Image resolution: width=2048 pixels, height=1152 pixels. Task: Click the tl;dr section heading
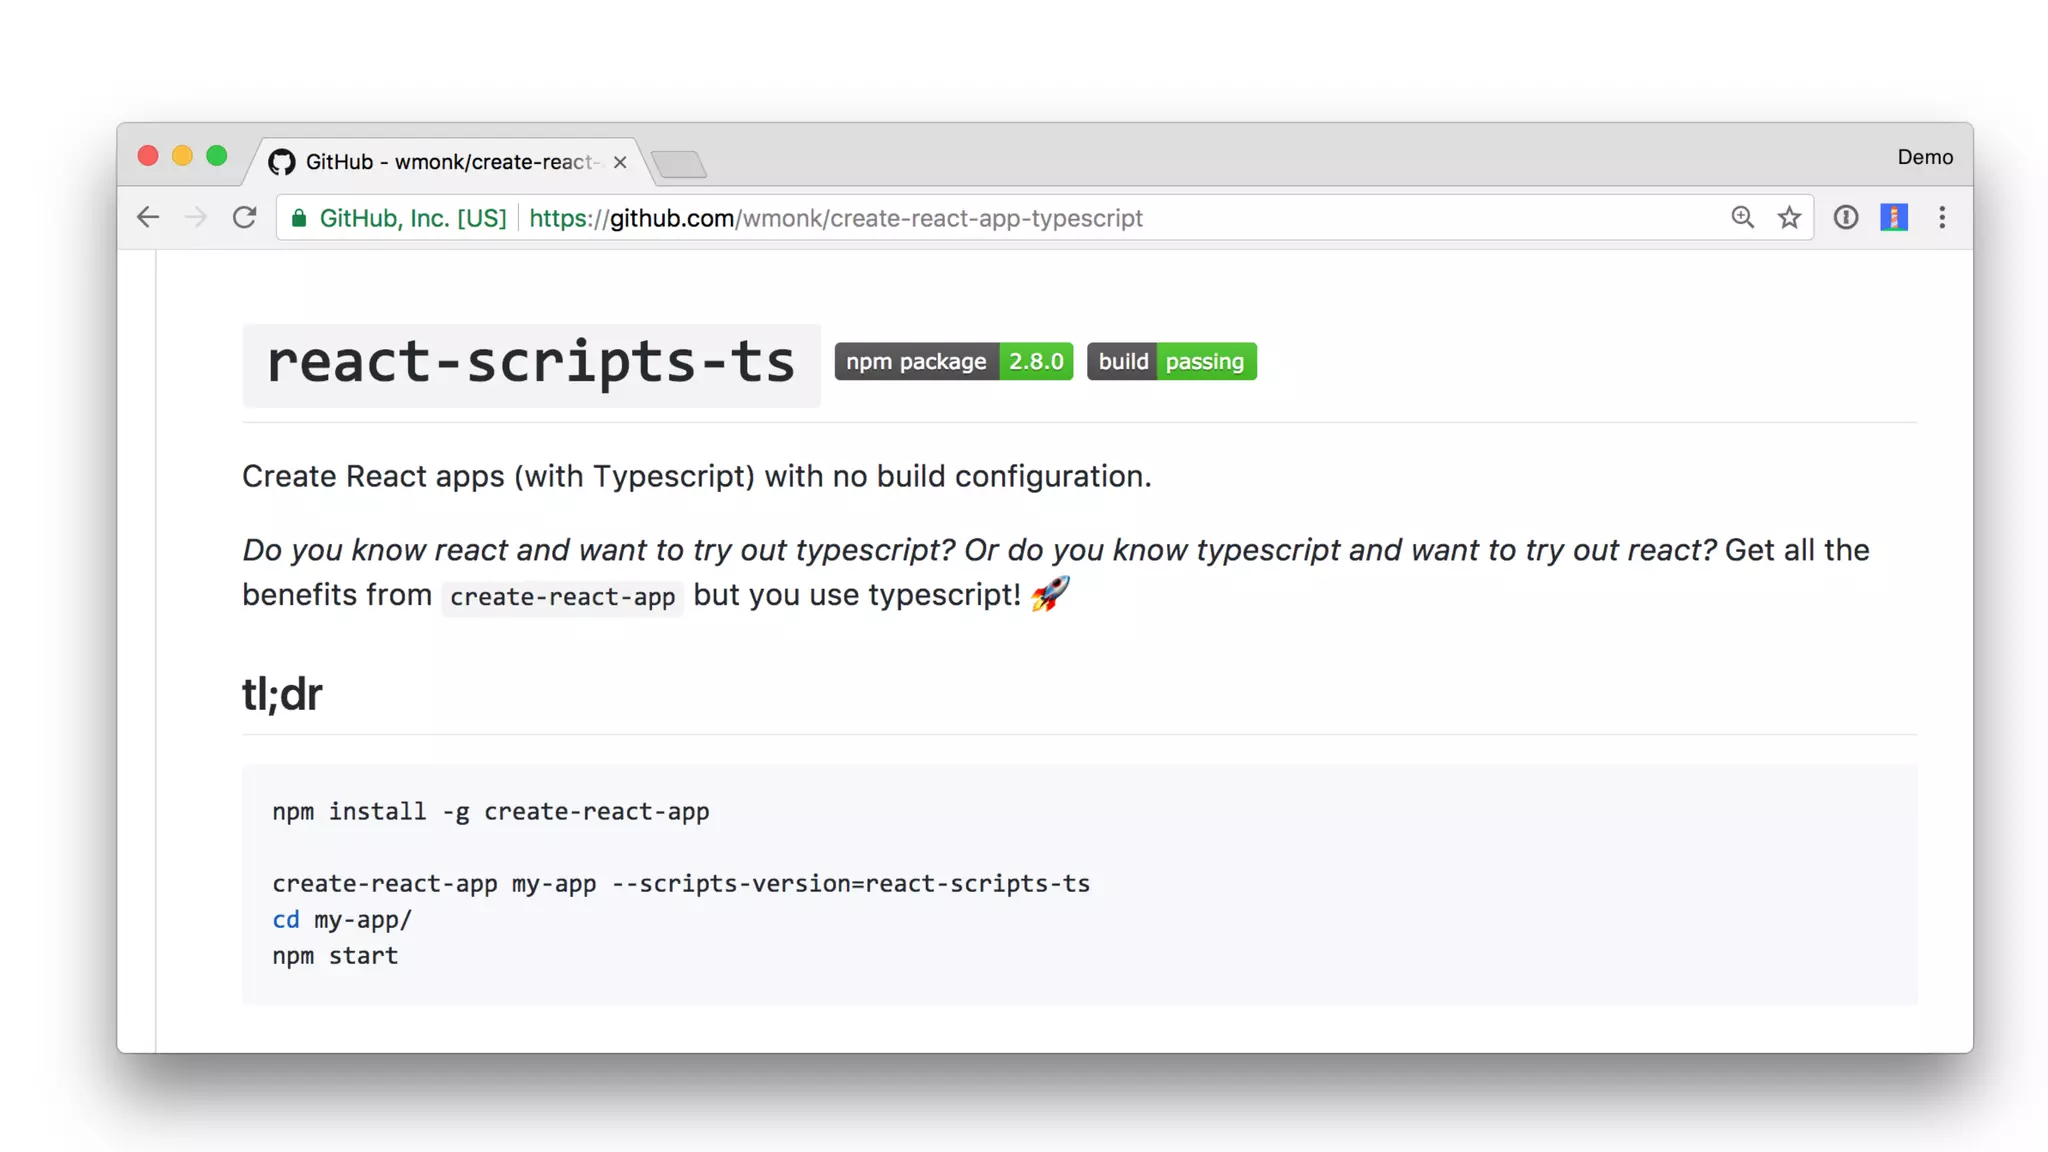(x=282, y=694)
